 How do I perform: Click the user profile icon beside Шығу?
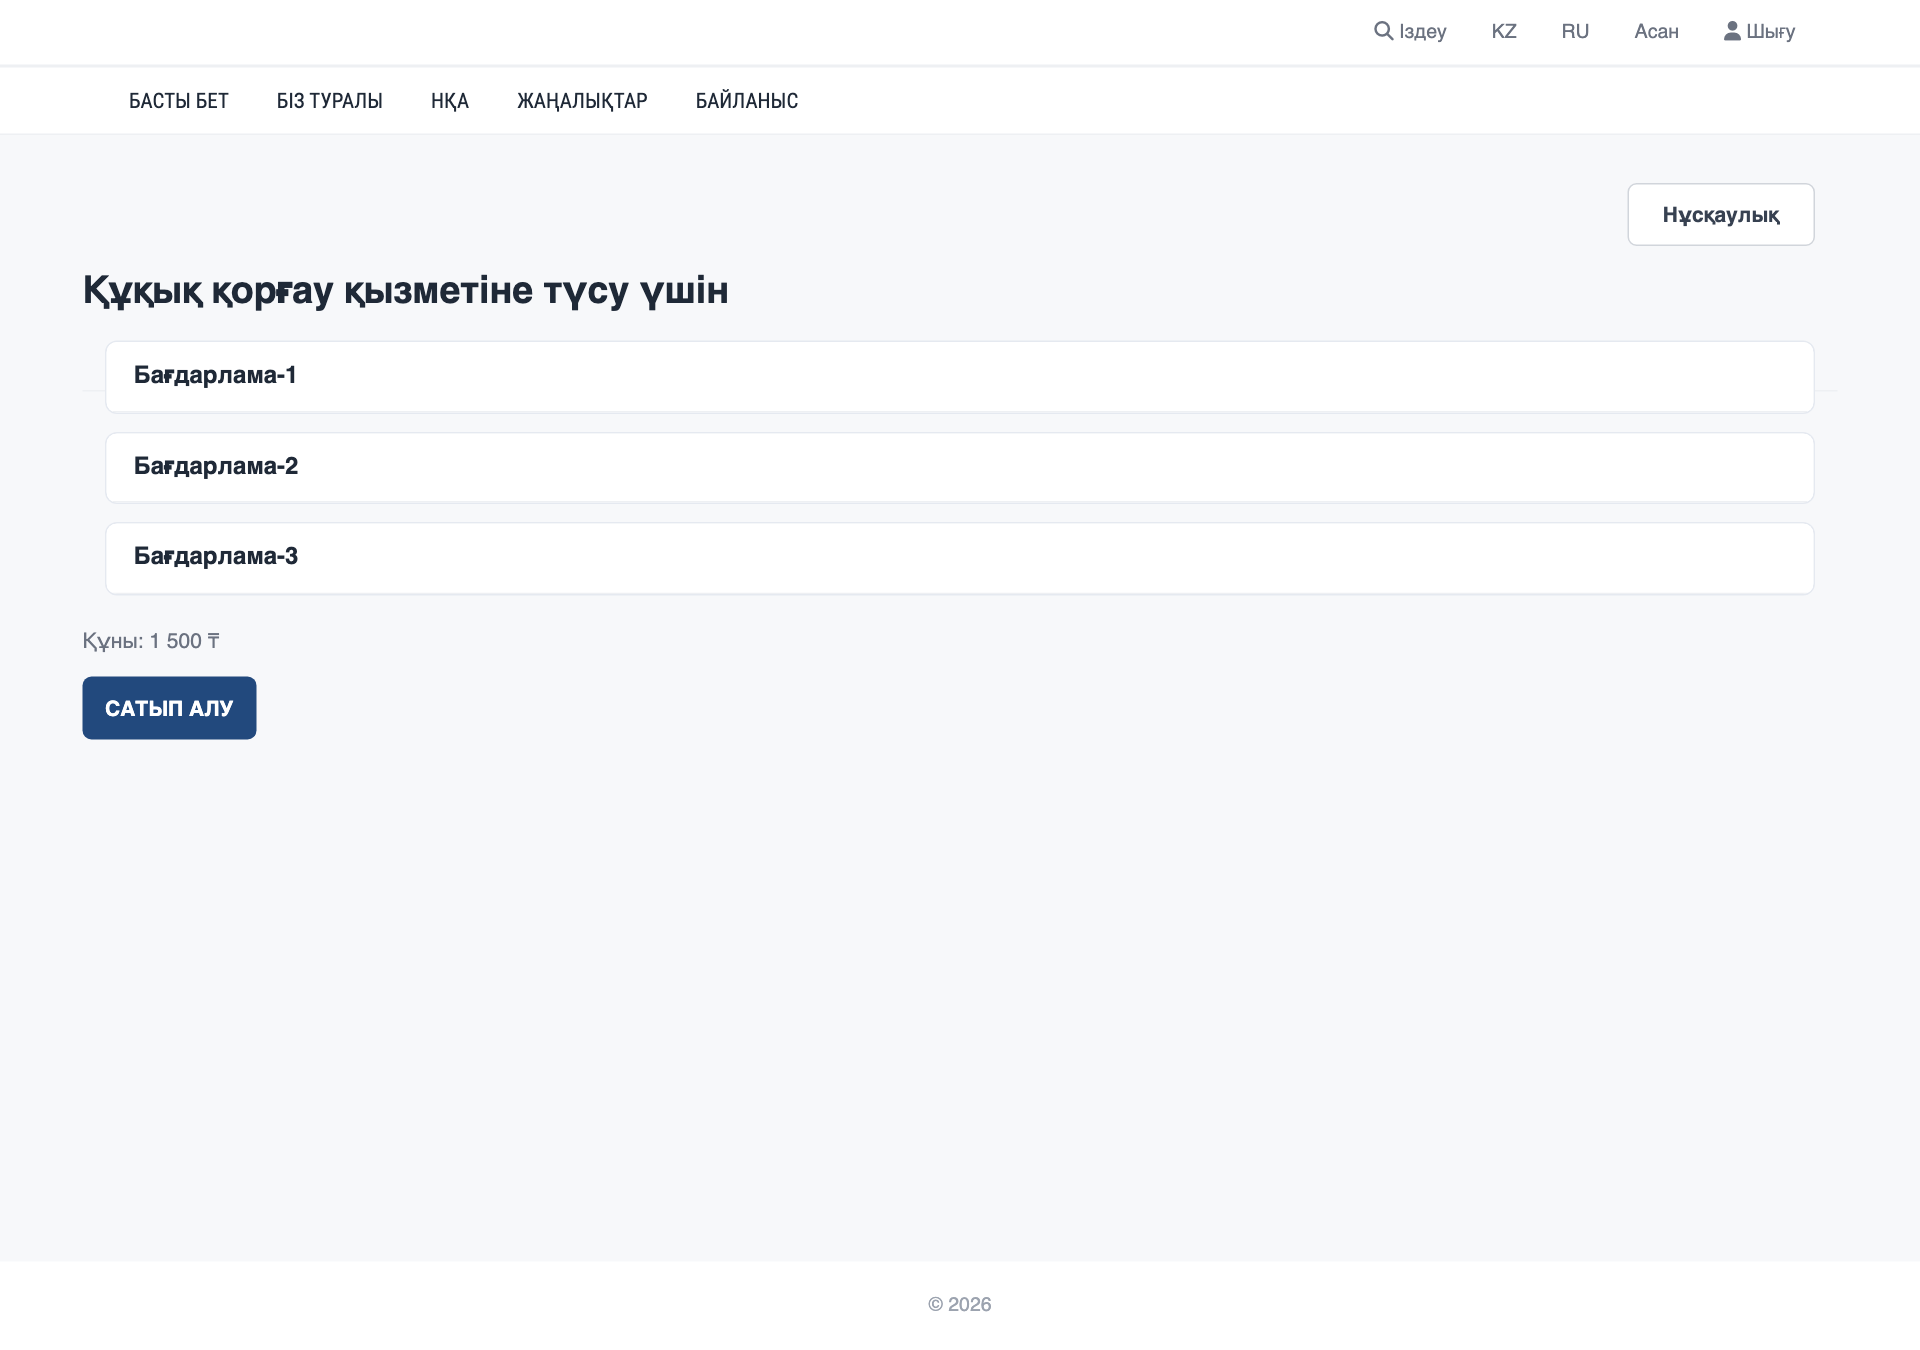pos(1732,31)
